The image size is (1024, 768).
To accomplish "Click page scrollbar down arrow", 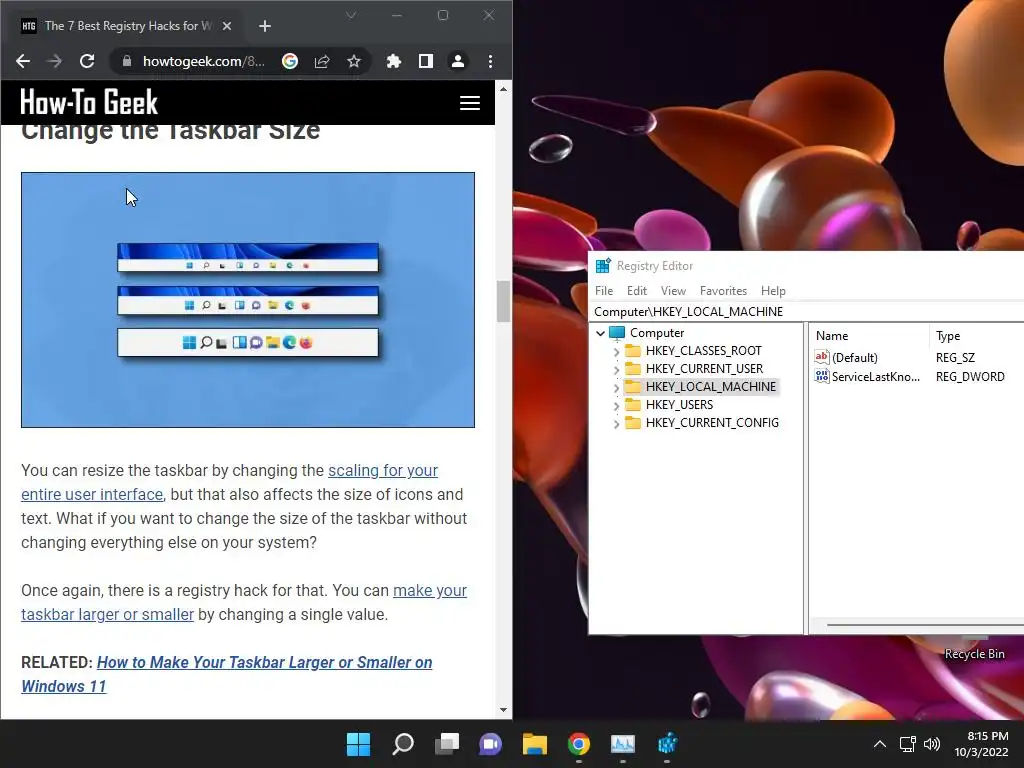I will 503,710.
